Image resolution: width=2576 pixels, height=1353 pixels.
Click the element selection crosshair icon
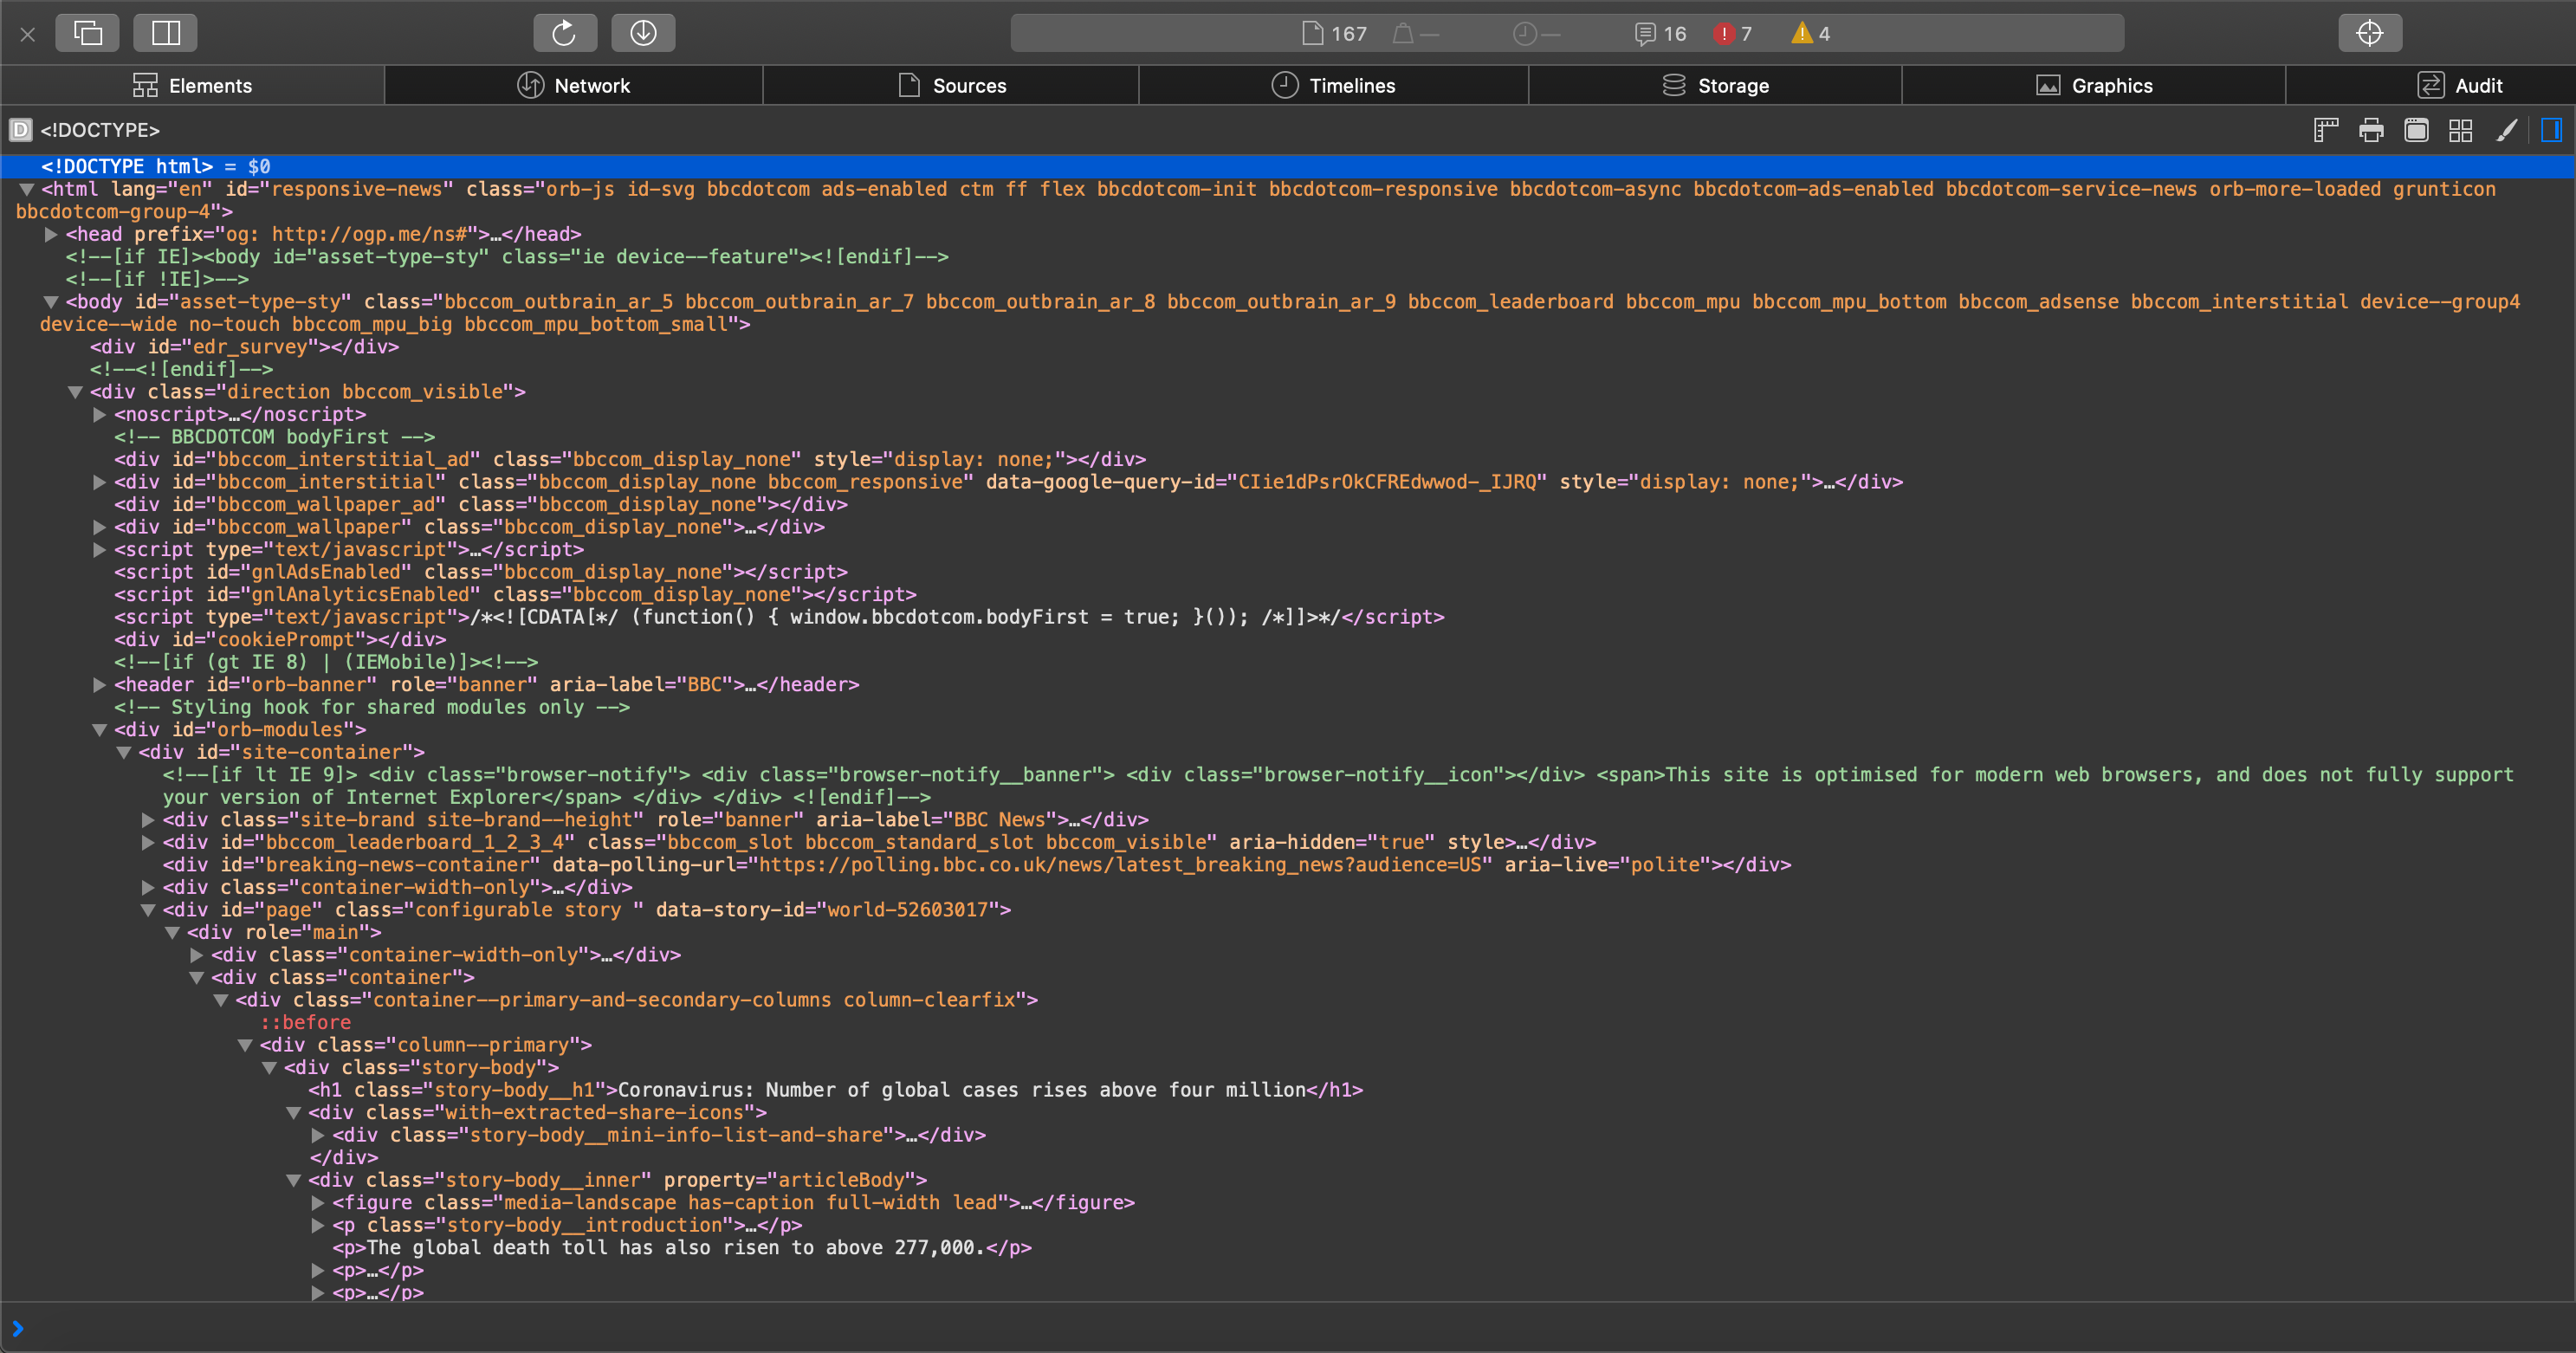(x=2369, y=33)
